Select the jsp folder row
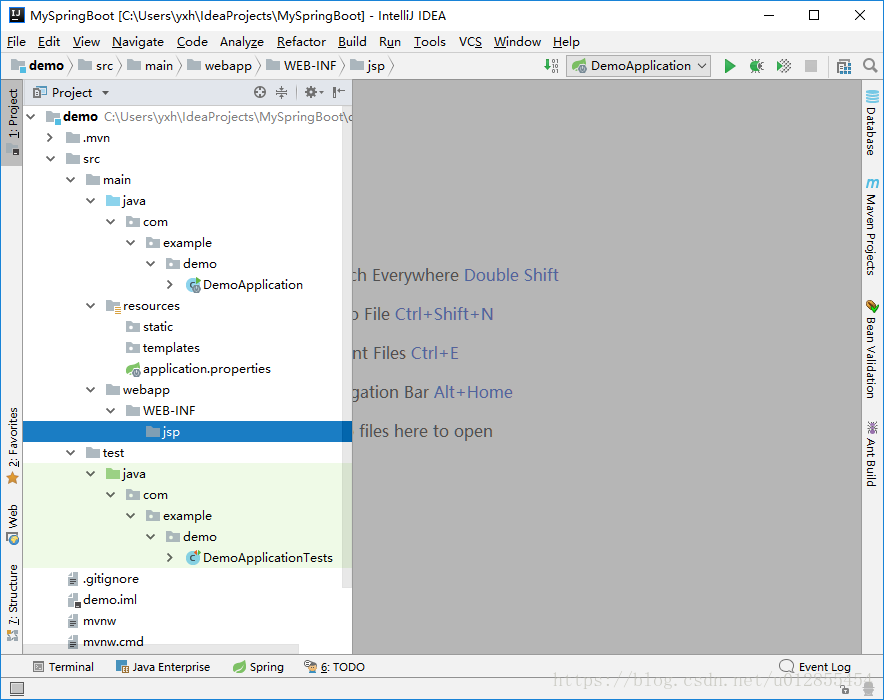This screenshot has height=700, width=884. point(187,432)
